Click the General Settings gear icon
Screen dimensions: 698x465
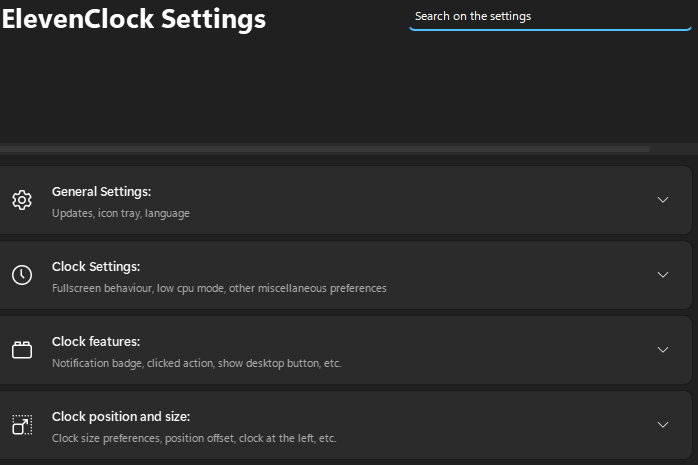[22, 200]
